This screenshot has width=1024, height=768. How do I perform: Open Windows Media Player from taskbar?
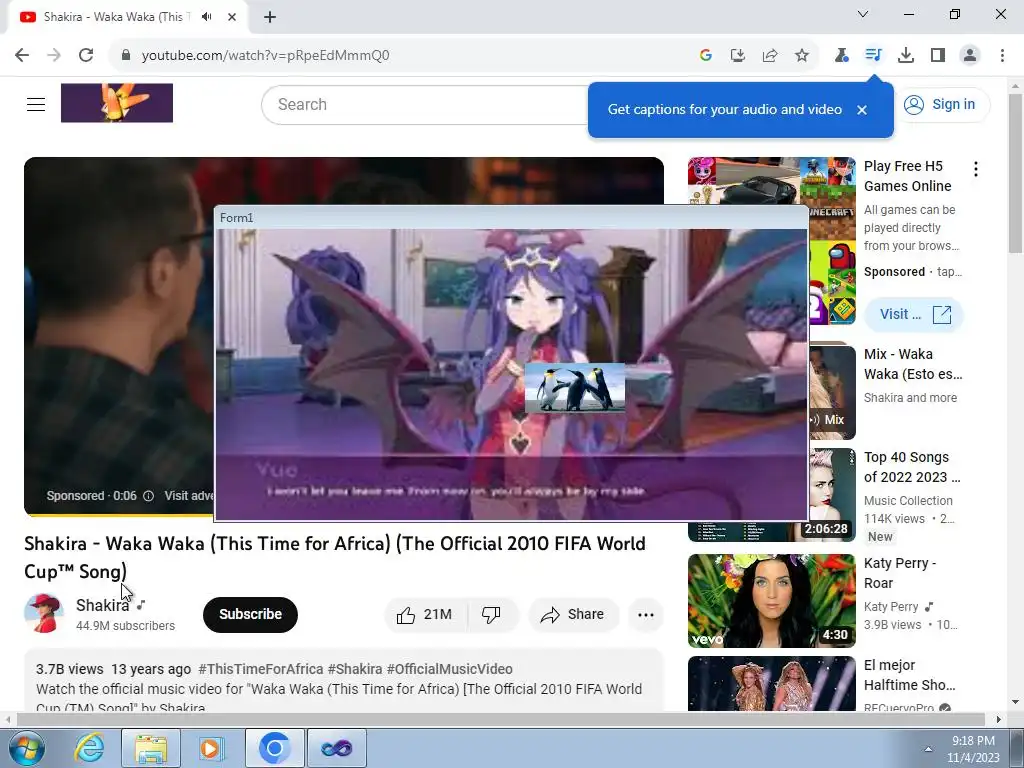210,748
